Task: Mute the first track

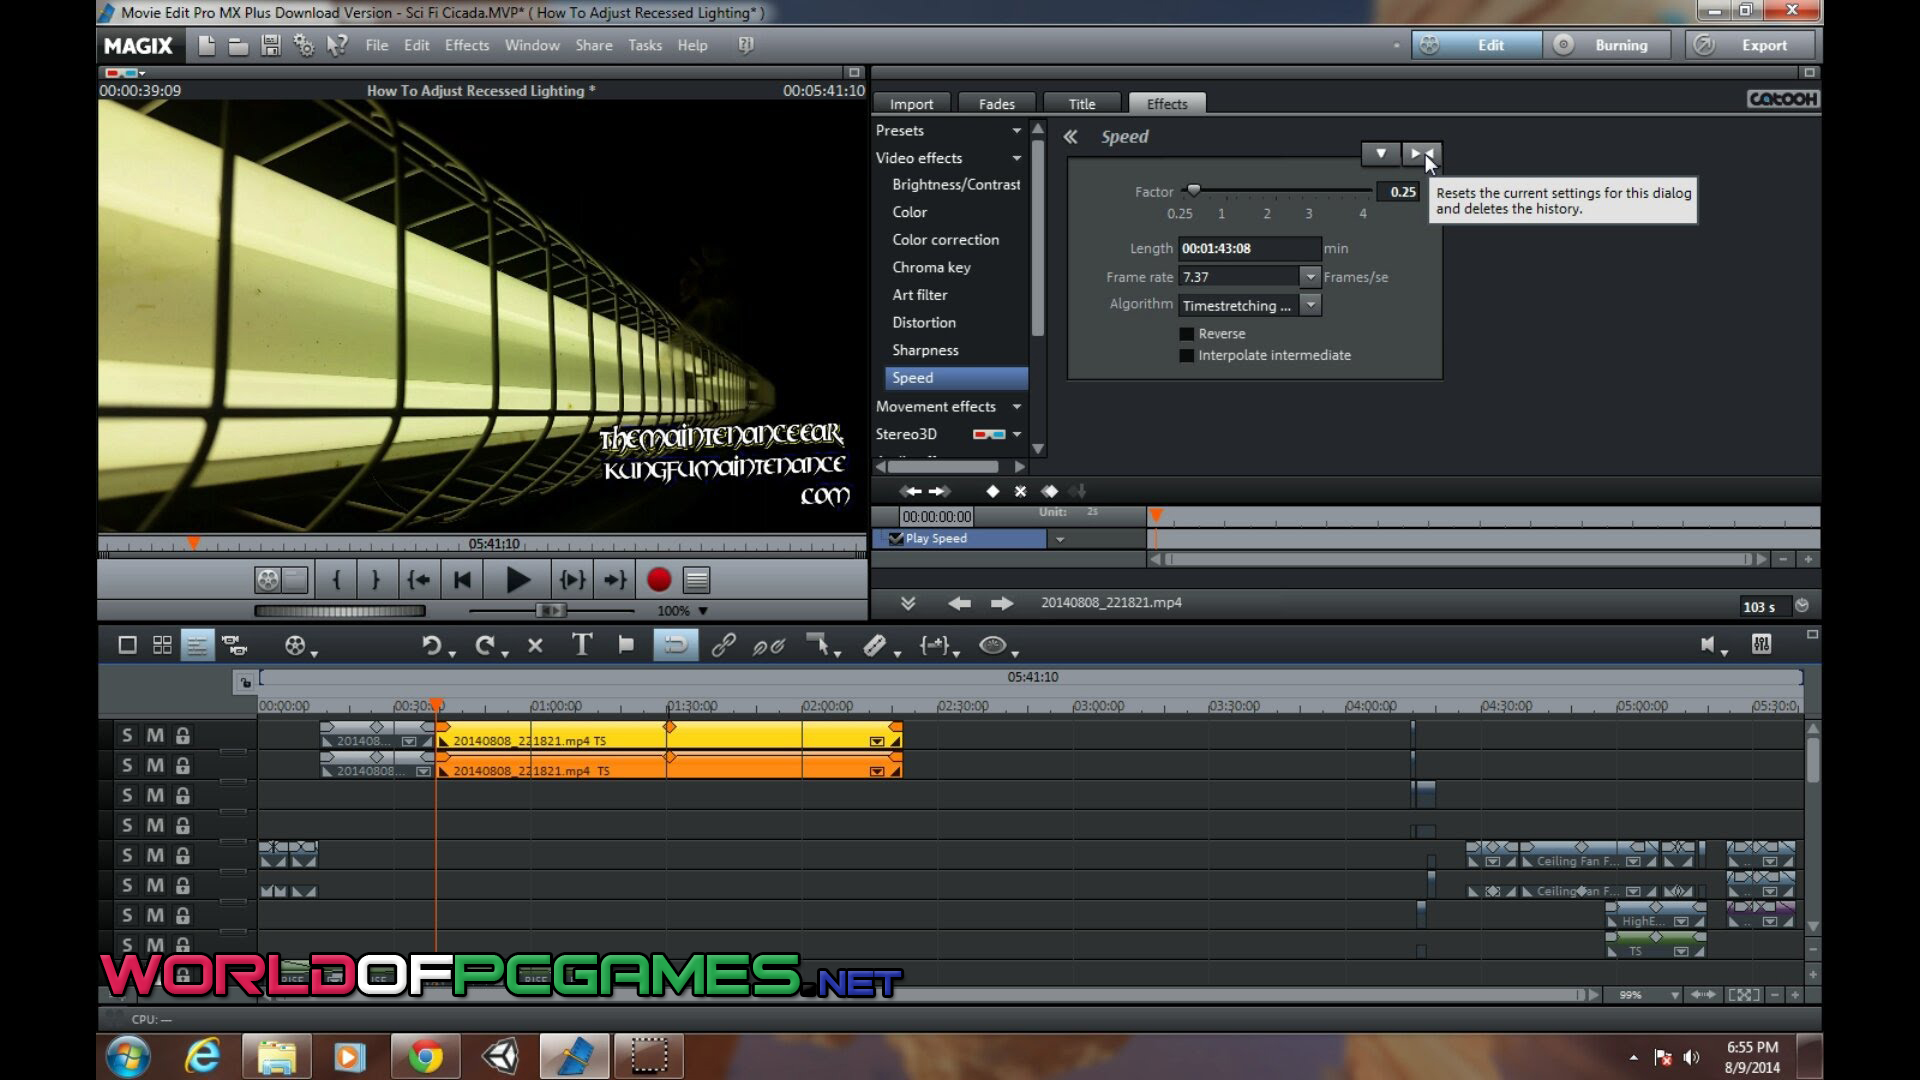Action: coord(155,736)
